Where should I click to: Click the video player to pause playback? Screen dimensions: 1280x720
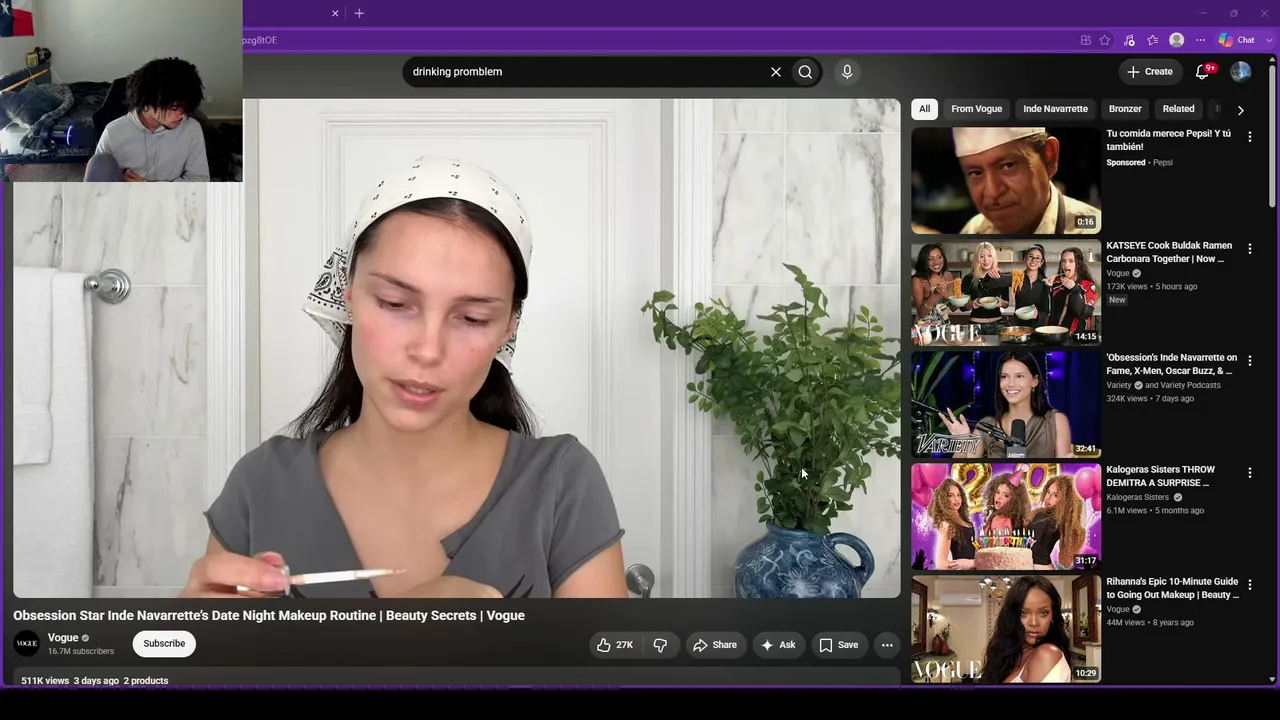pyautogui.click(x=457, y=348)
